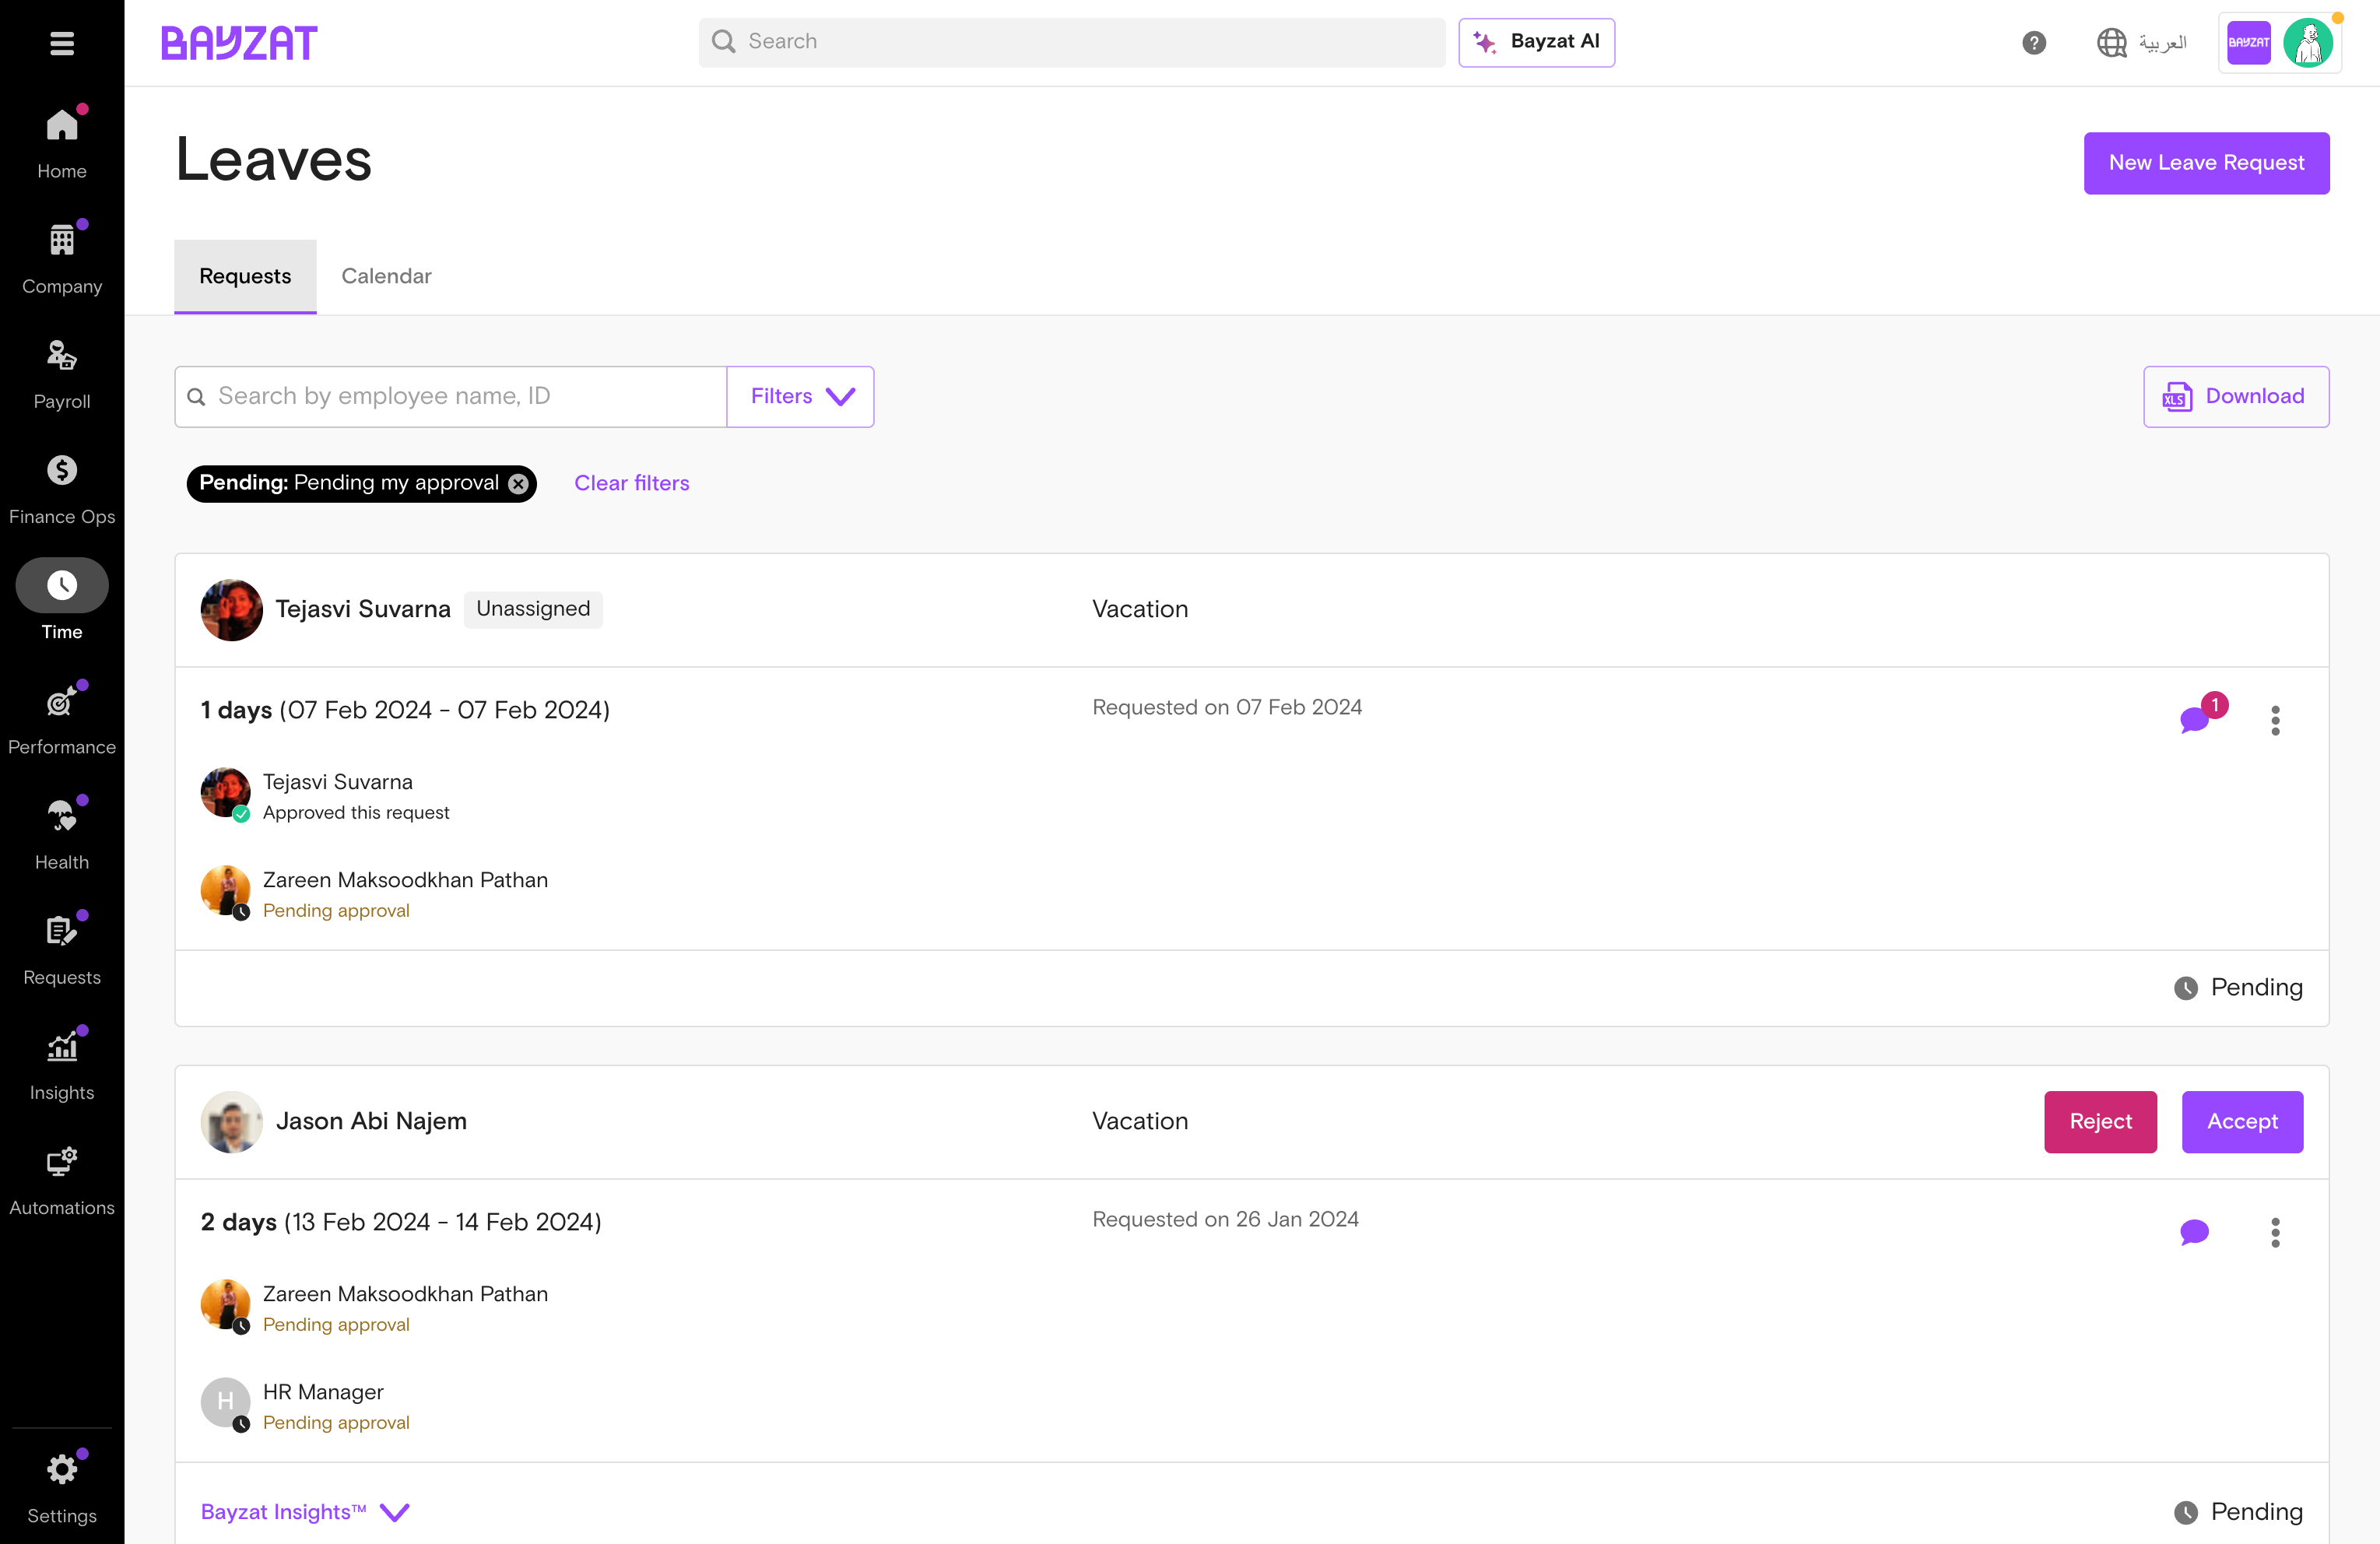Open comment bubble on Jason Abi Najem's request

[2194, 1232]
